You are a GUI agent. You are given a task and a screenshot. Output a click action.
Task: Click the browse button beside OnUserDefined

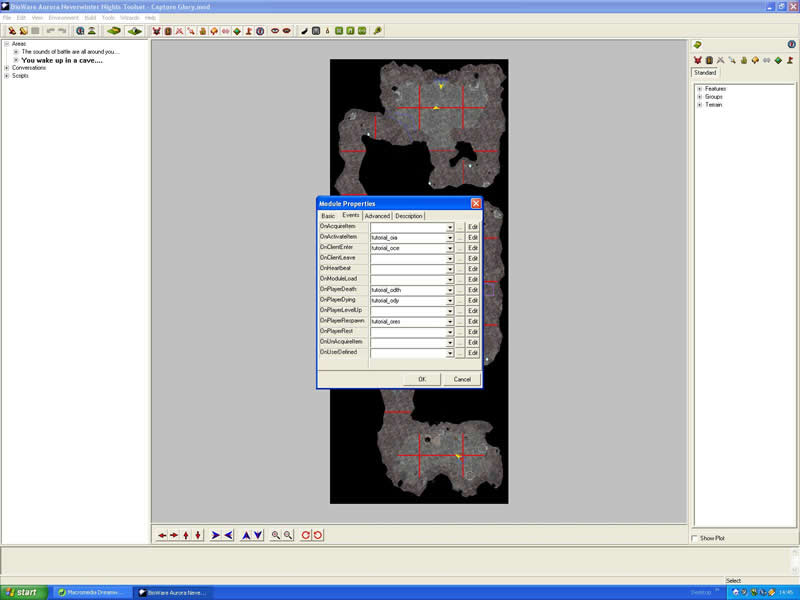[460, 353]
